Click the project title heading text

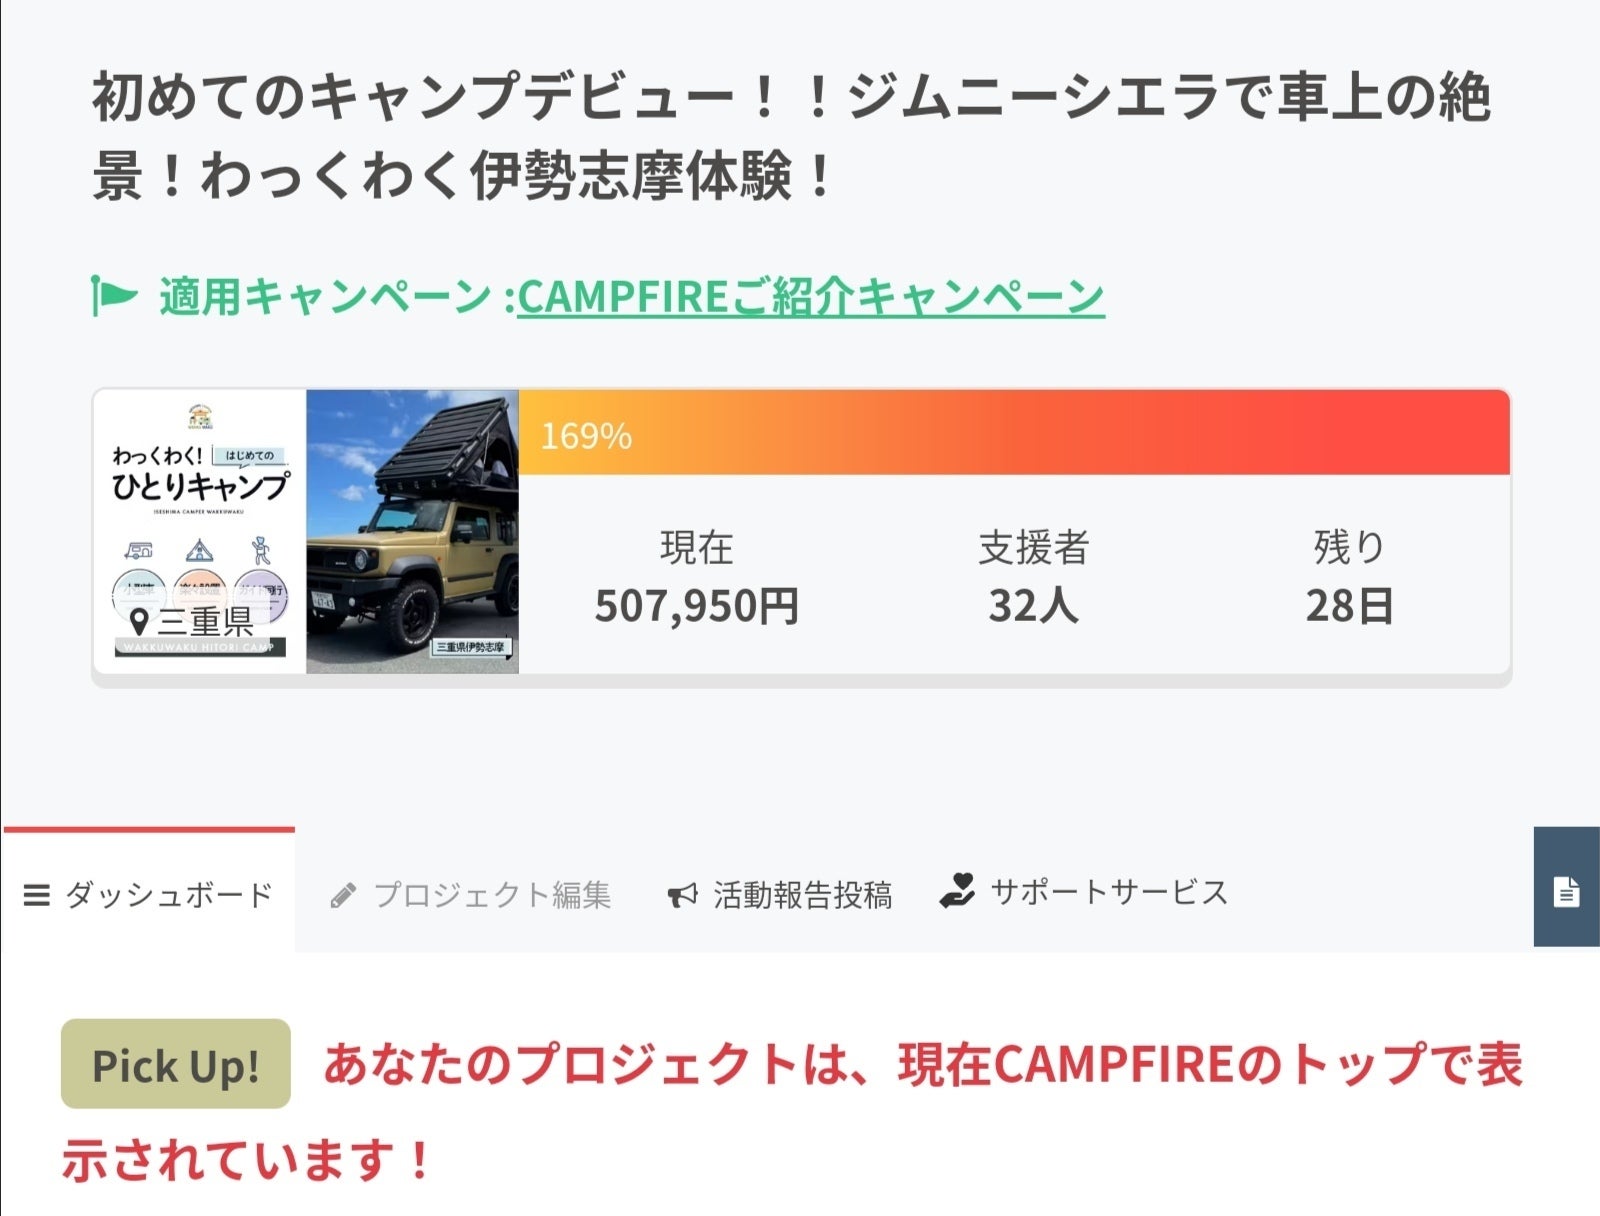790,136
